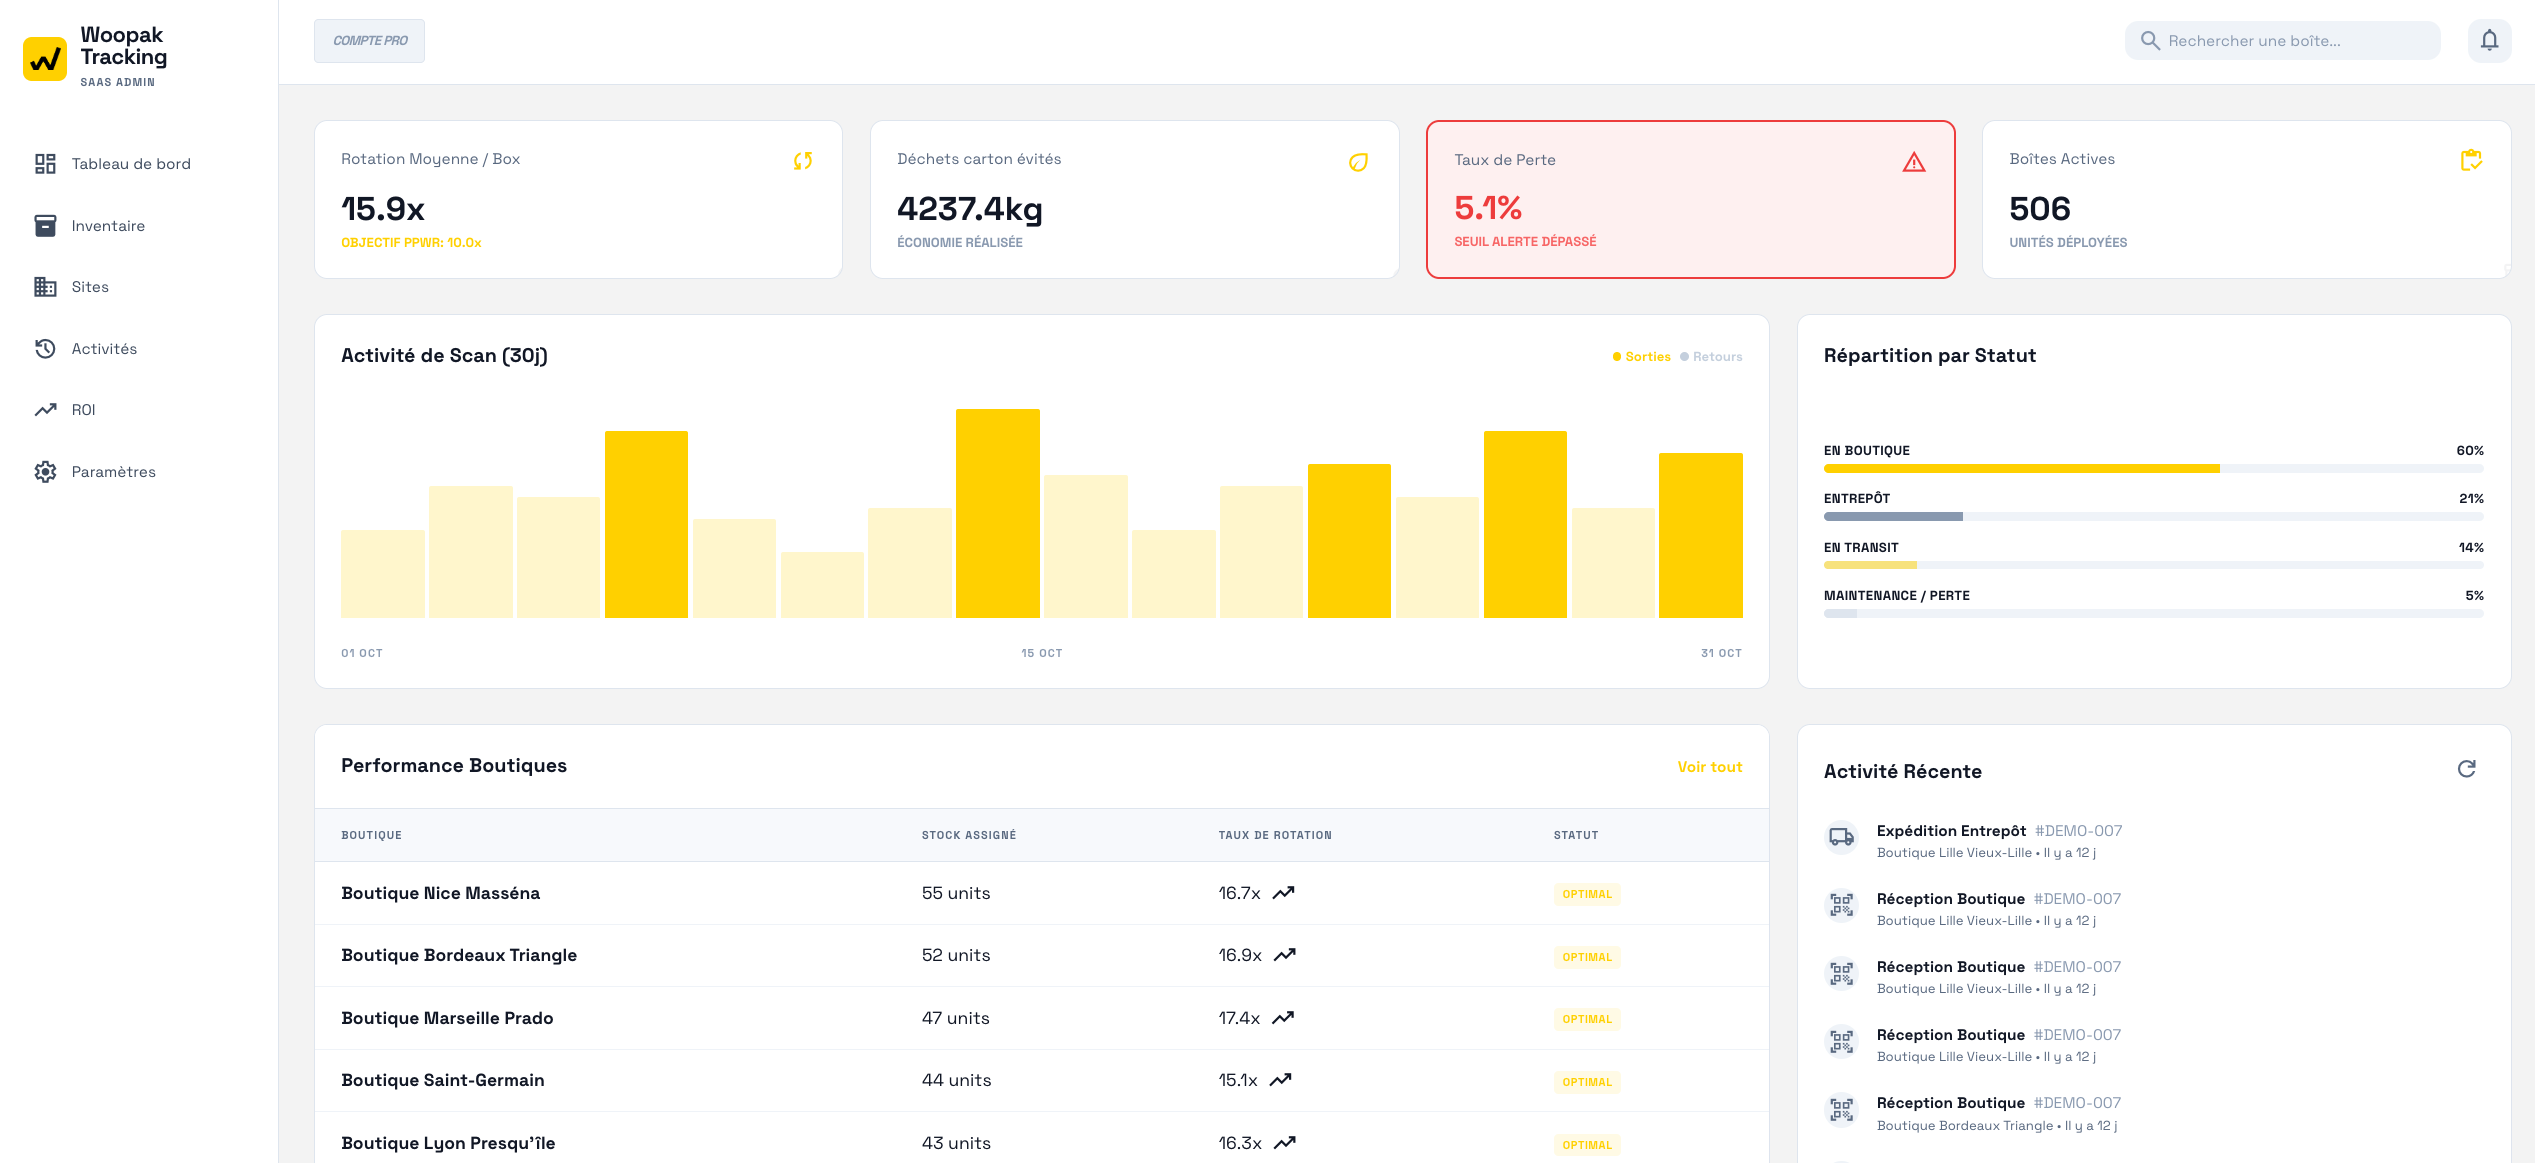The height and width of the screenshot is (1163, 2535).
Task: Click the notification bell icon
Action: pyautogui.click(x=2489, y=41)
